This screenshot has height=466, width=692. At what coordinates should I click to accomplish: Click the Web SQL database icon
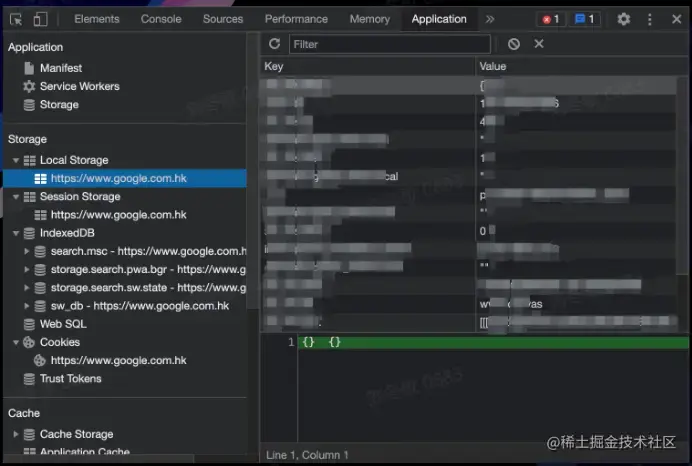[29, 324]
